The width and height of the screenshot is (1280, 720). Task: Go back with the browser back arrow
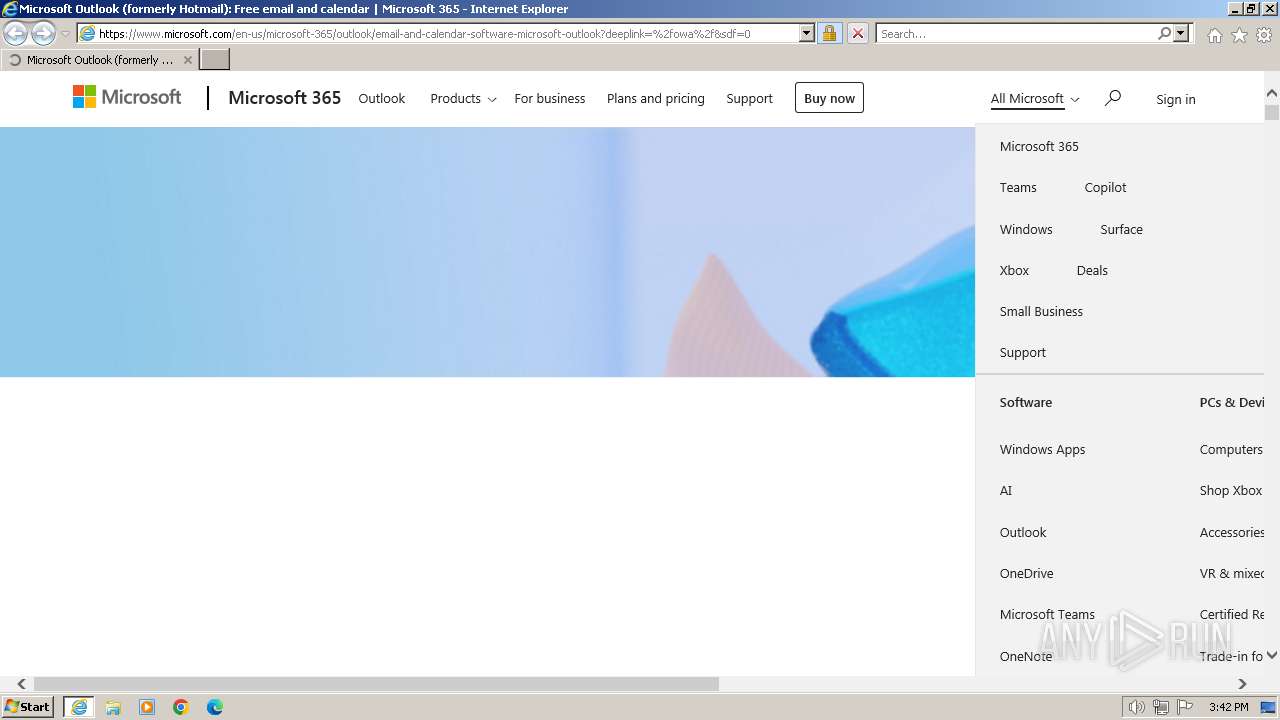point(16,33)
